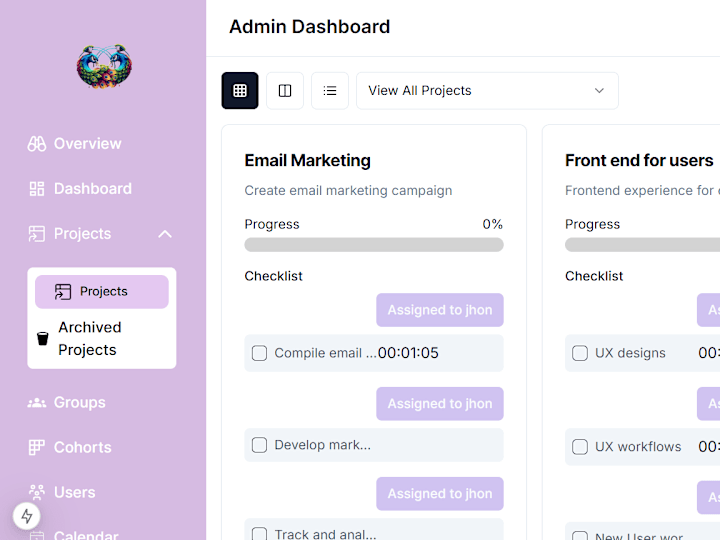This screenshot has width=720, height=540.
Task: Click Assigned to jhon above Compile email
Action: (440, 310)
